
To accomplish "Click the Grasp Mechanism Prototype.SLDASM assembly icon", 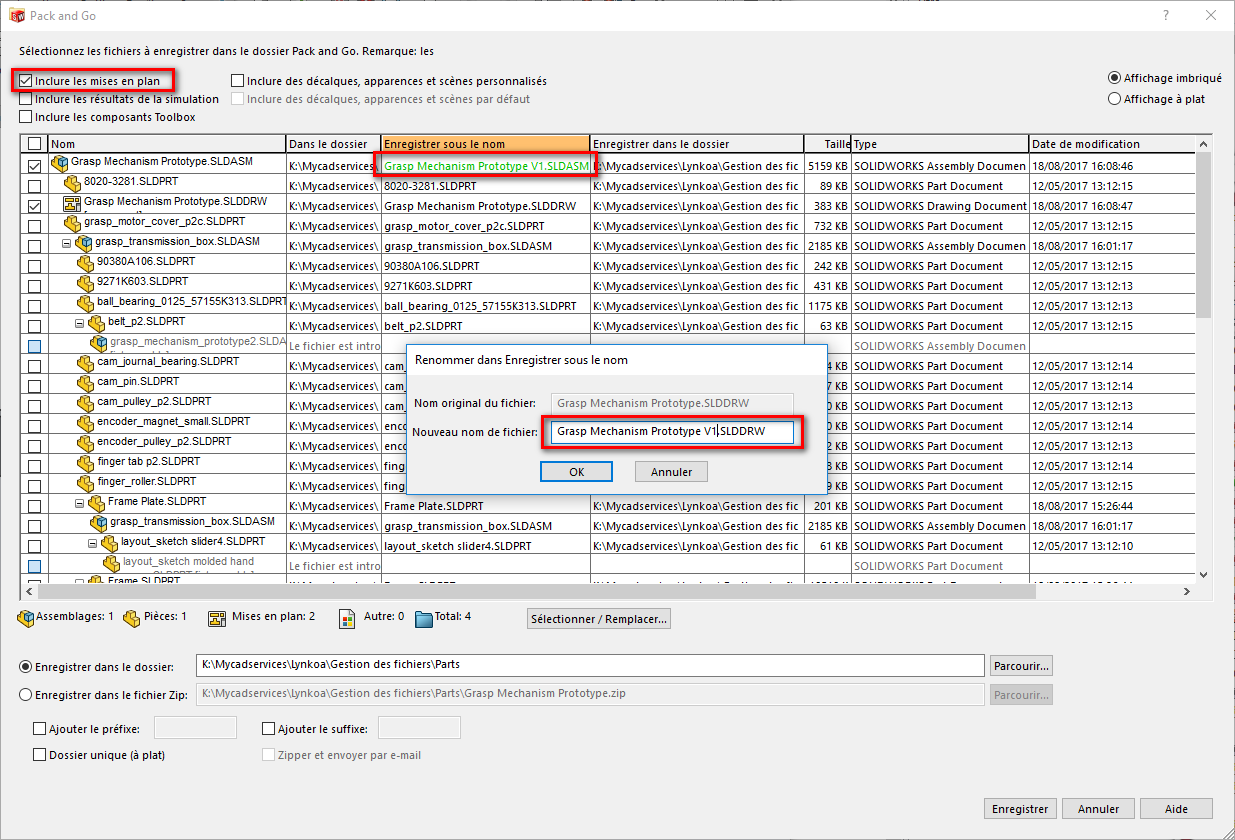I will click(60, 162).
